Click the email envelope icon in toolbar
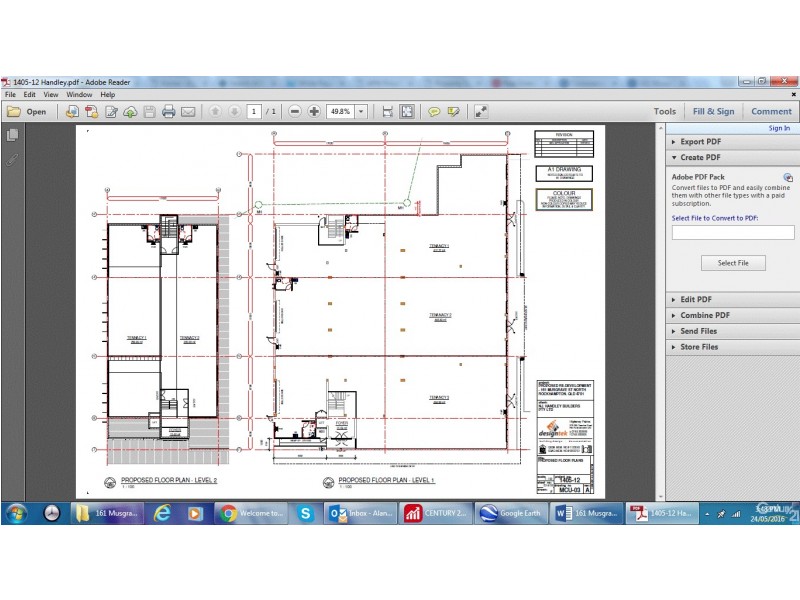 (188, 112)
